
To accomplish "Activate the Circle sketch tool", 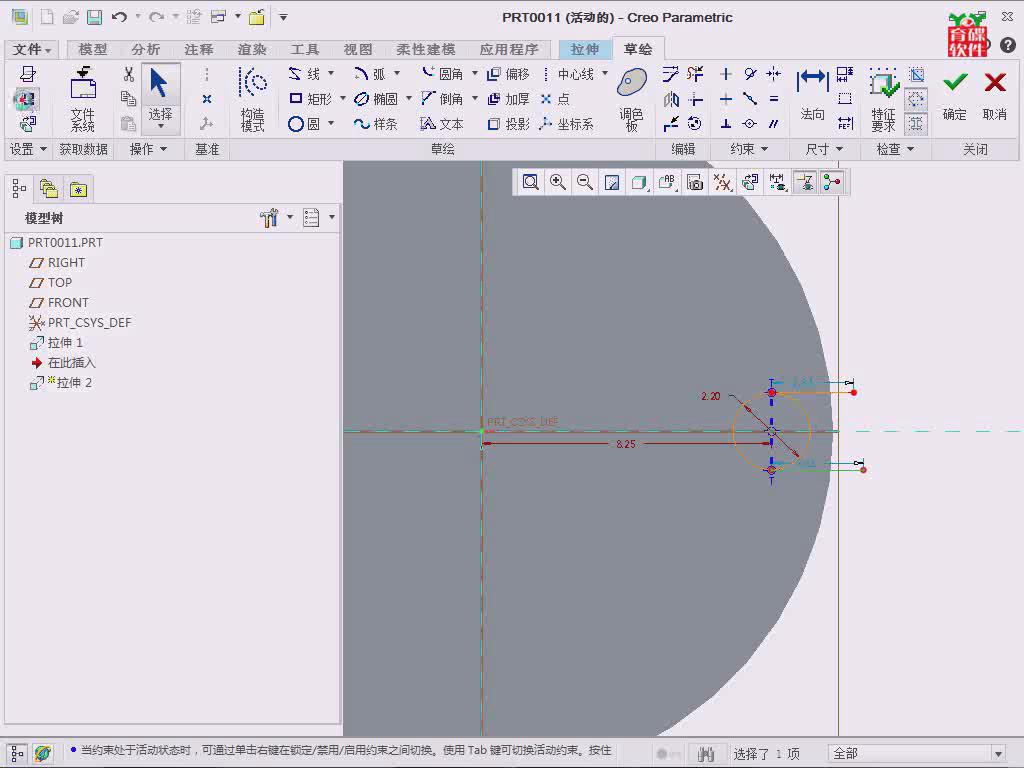I will tap(304, 123).
